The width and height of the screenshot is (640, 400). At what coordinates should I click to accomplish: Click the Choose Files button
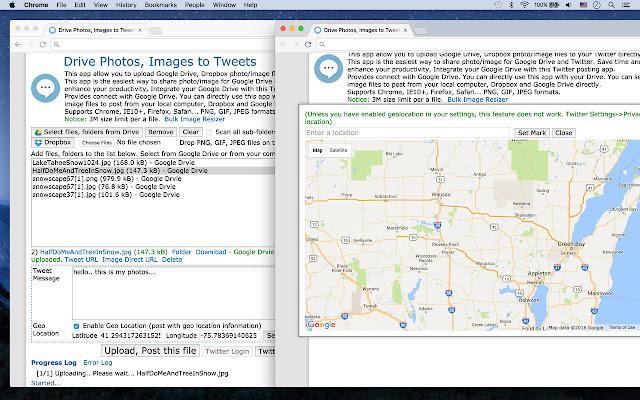[x=97, y=142]
